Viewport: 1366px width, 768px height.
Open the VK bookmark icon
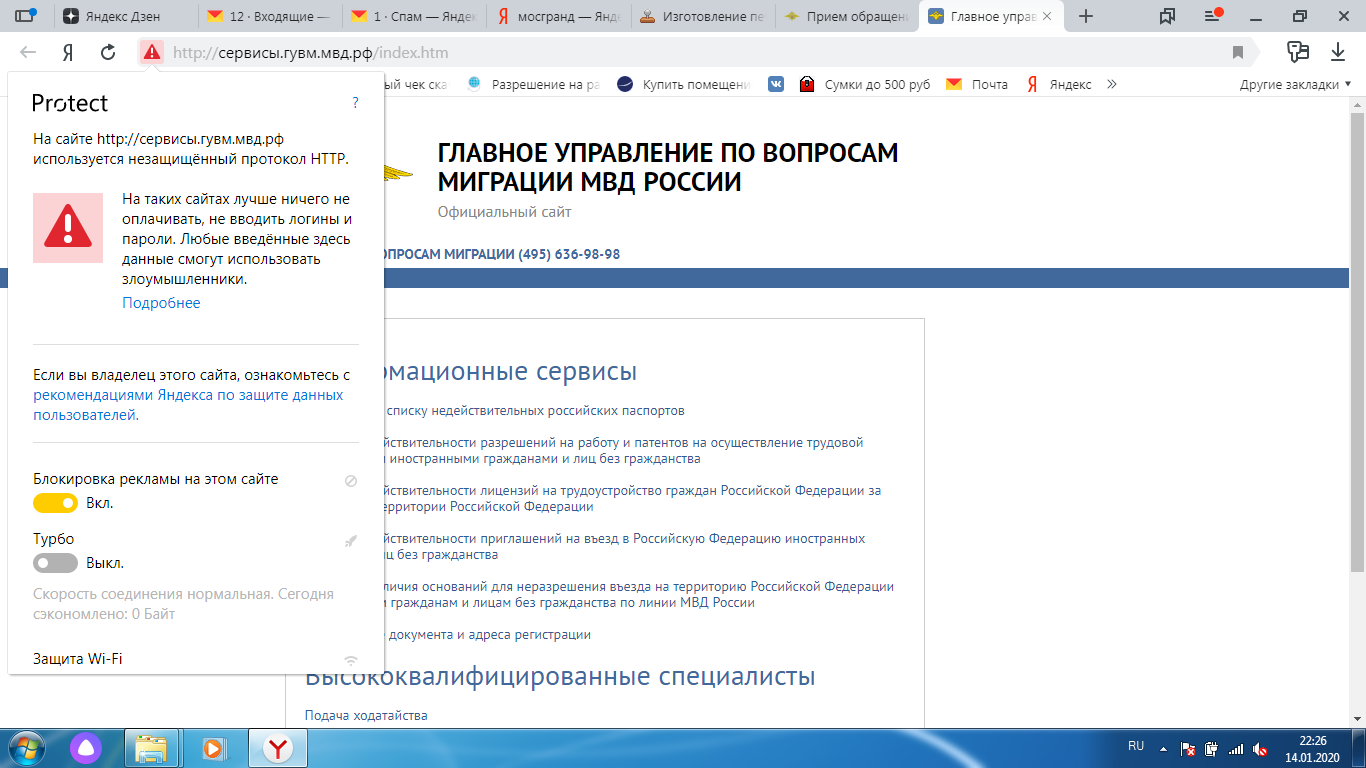click(x=776, y=85)
